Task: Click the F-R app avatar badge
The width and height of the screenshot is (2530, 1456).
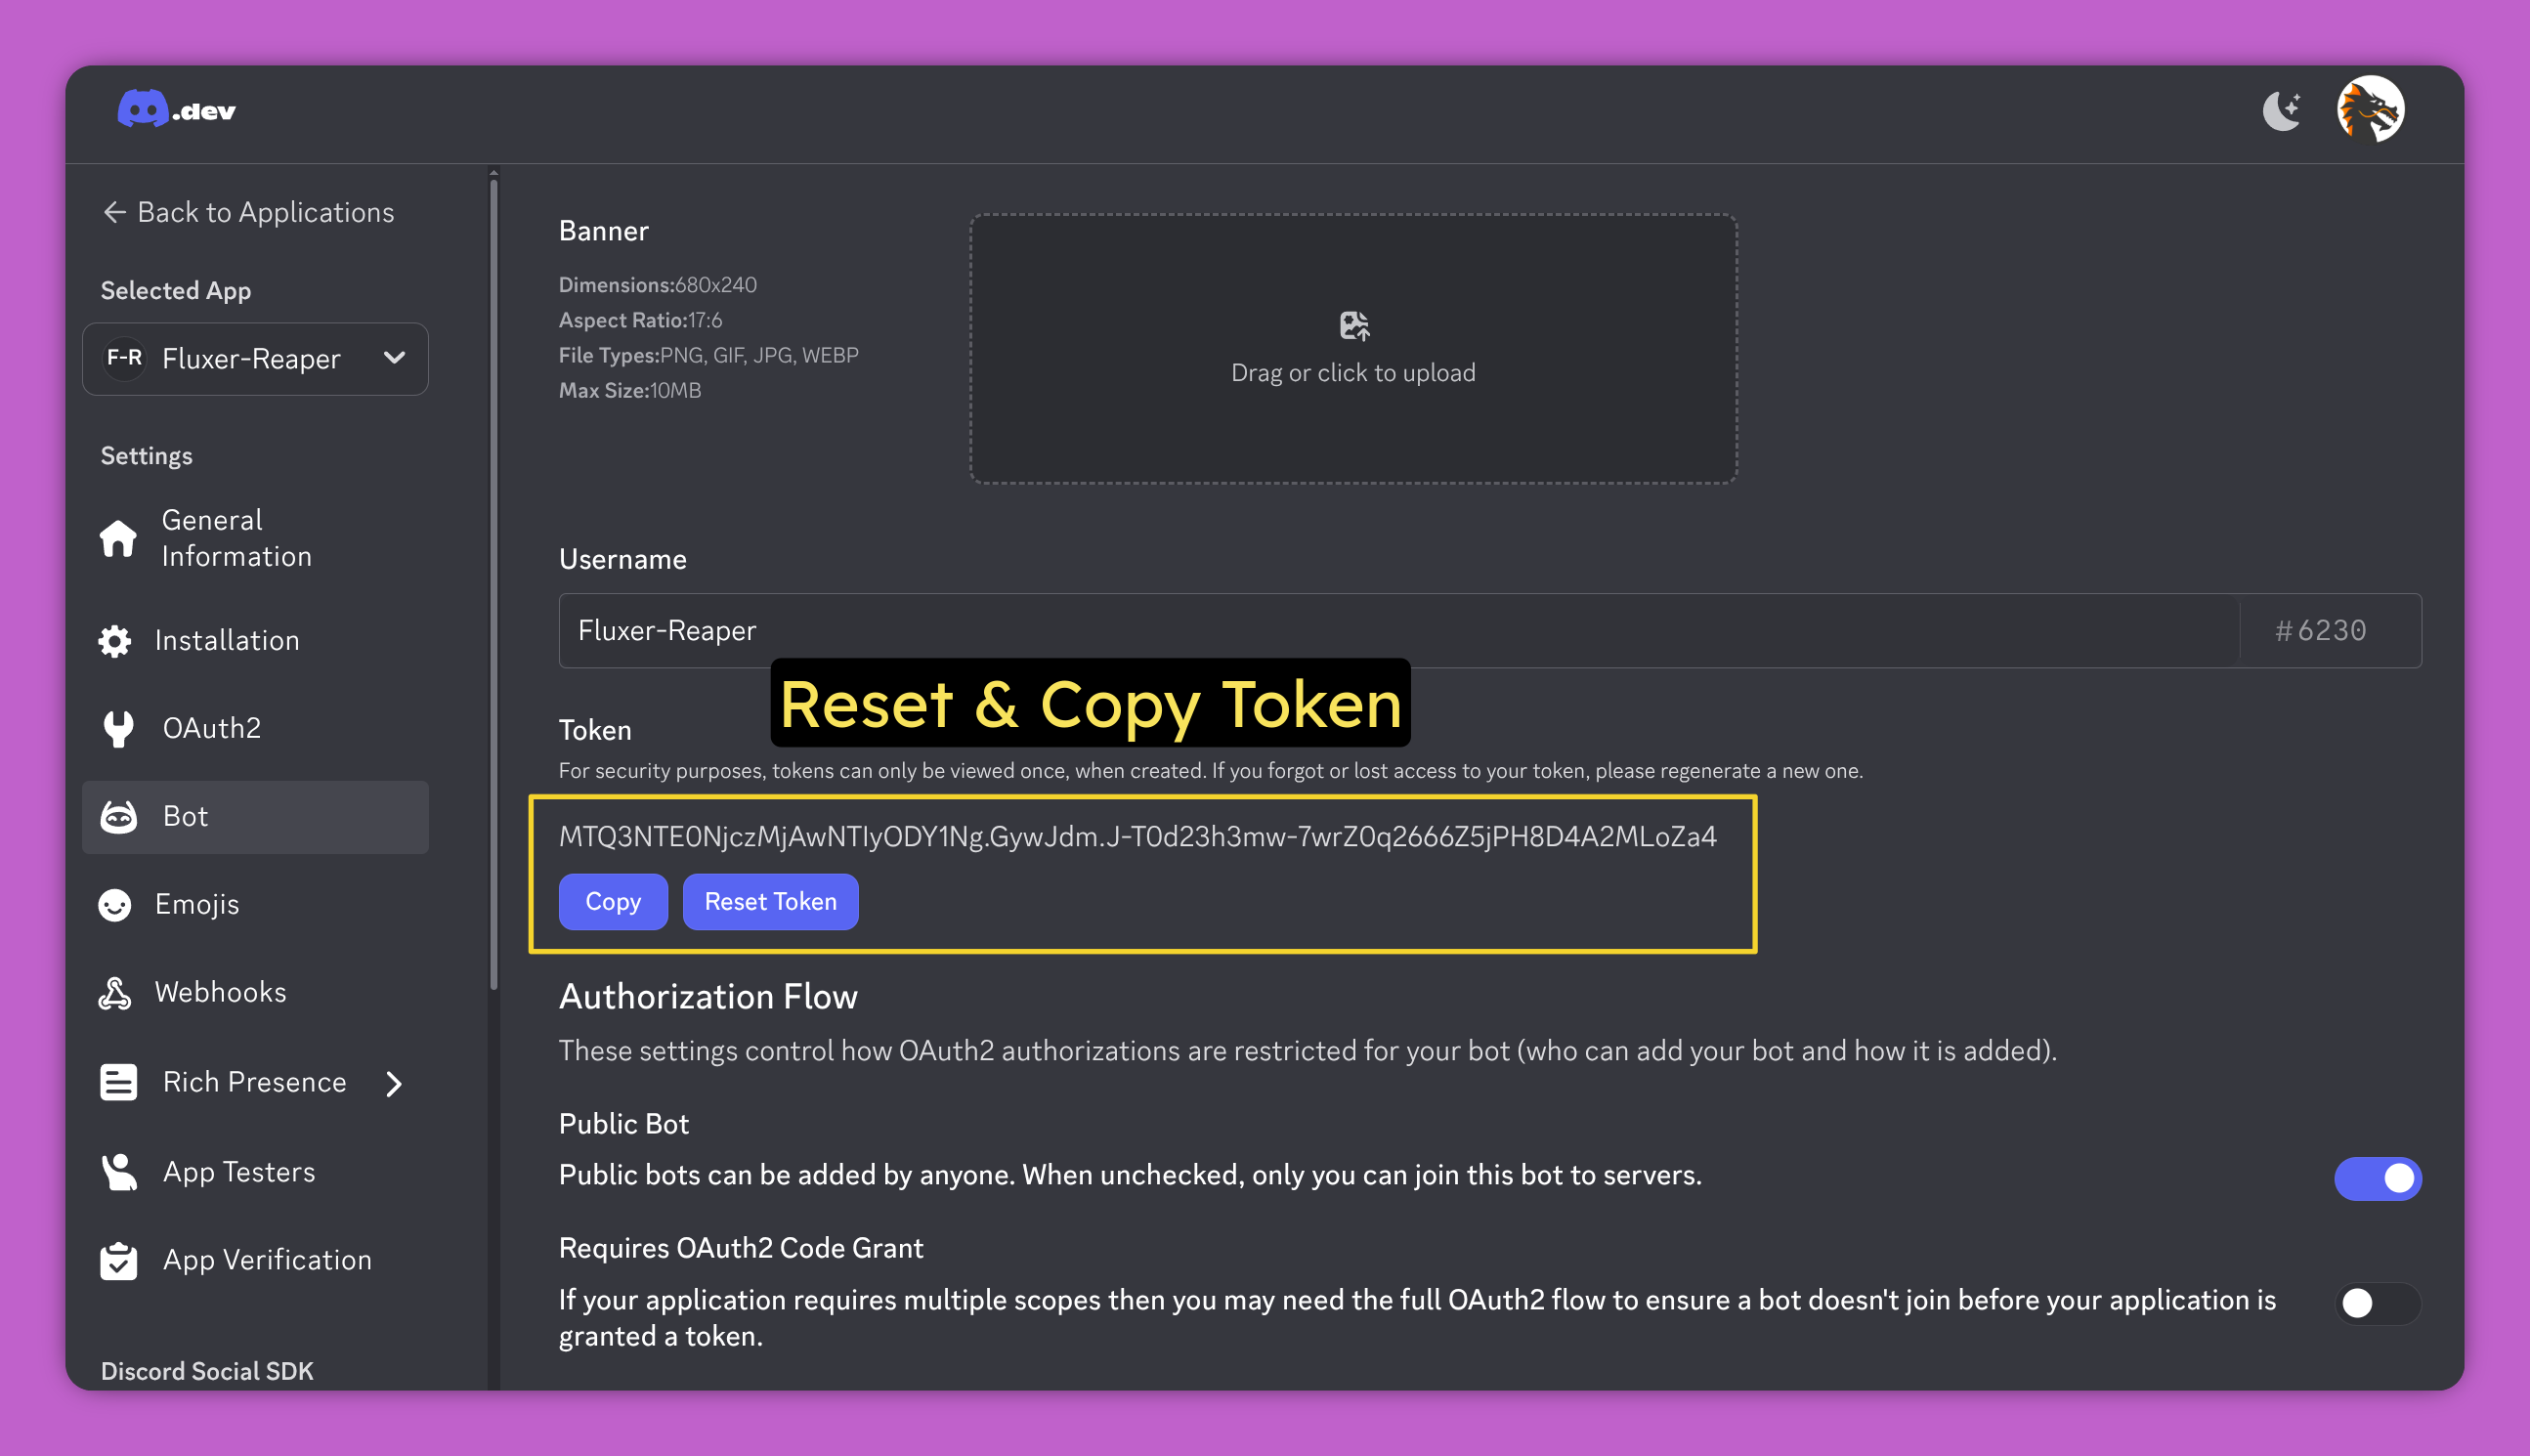Action: pyautogui.click(x=125, y=358)
